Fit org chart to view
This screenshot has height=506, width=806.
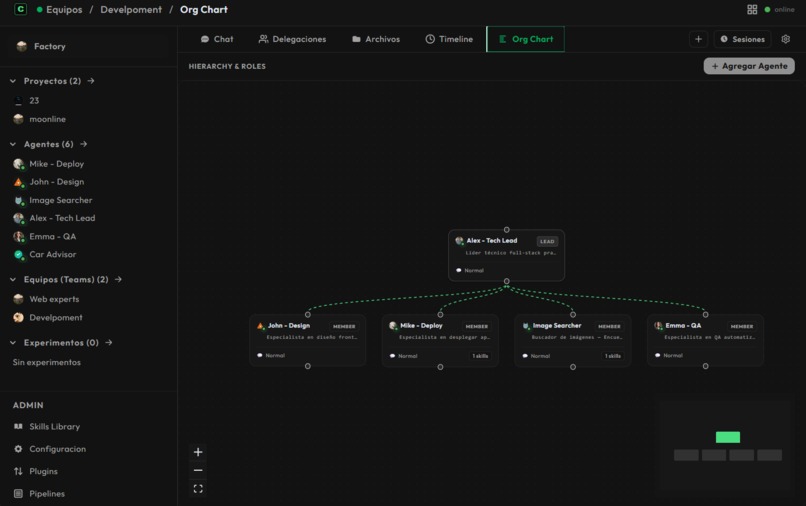tap(198, 489)
